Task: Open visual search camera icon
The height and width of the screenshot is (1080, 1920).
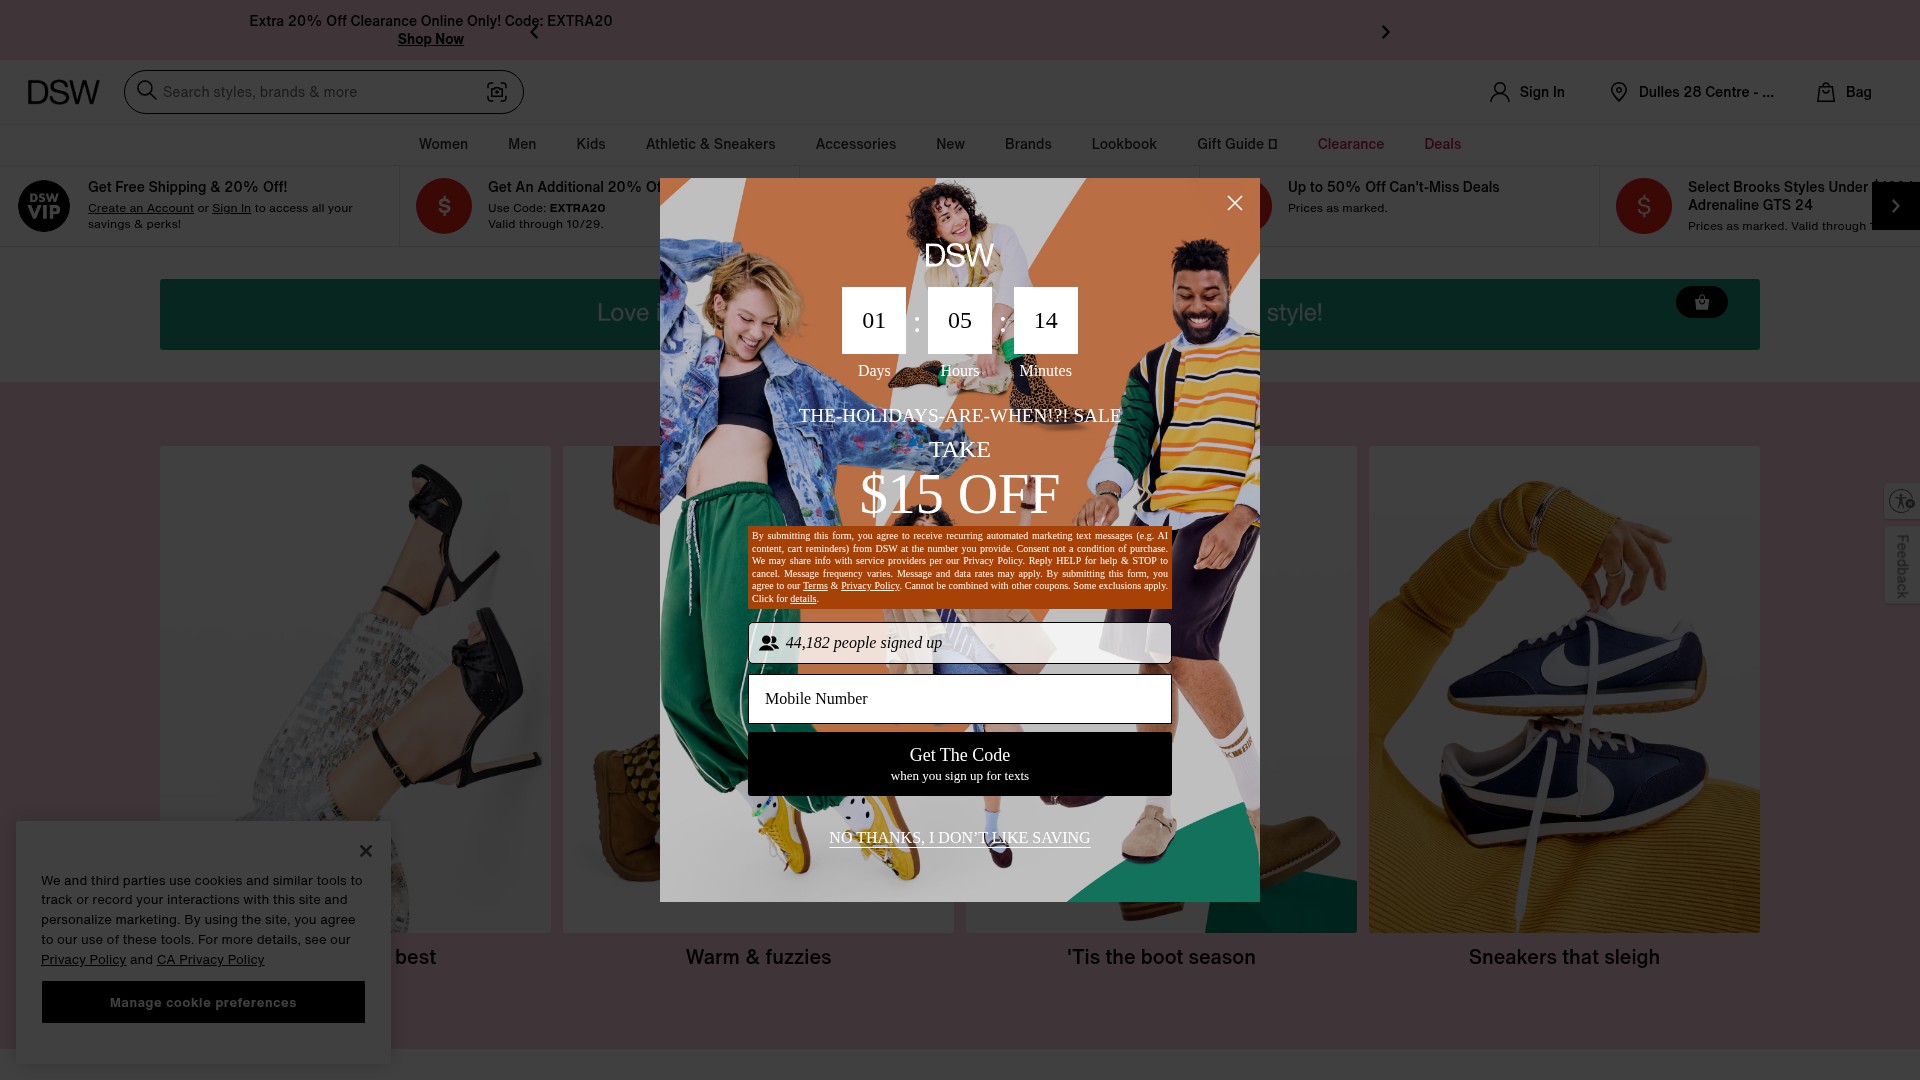Action: (x=497, y=92)
